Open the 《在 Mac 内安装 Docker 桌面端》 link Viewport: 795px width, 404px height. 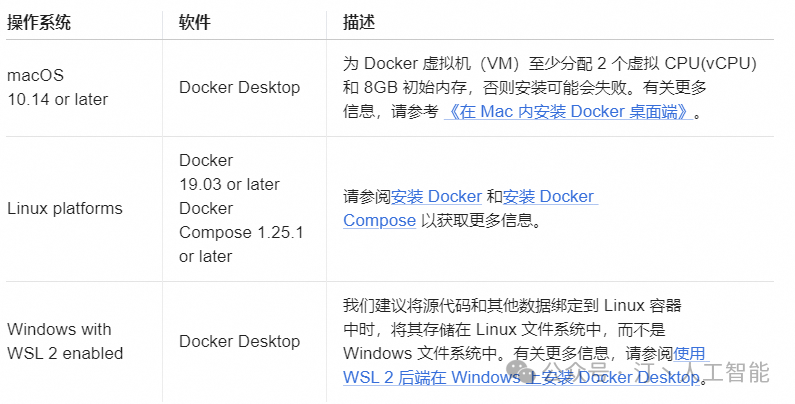pyautogui.click(x=568, y=112)
